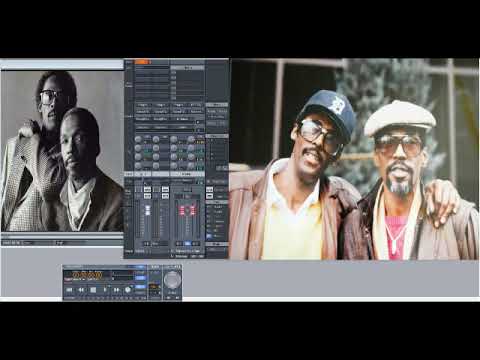Click the round jog wheel in the transport panel
The height and width of the screenshot is (360, 480).
tap(172, 280)
